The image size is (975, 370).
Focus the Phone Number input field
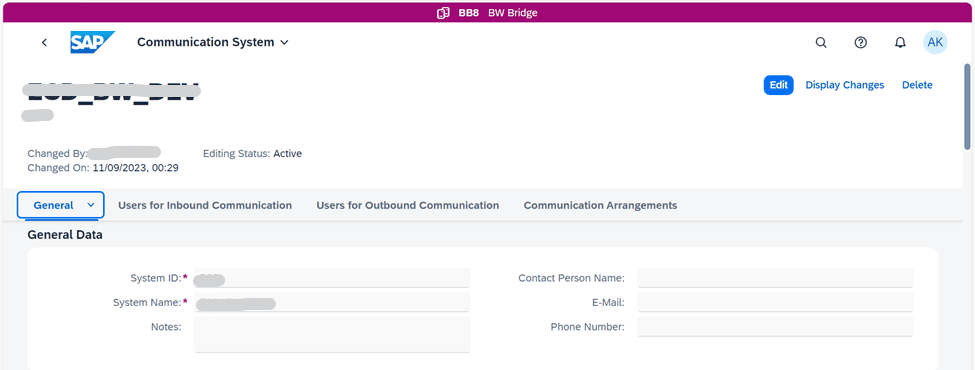[775, 326]
